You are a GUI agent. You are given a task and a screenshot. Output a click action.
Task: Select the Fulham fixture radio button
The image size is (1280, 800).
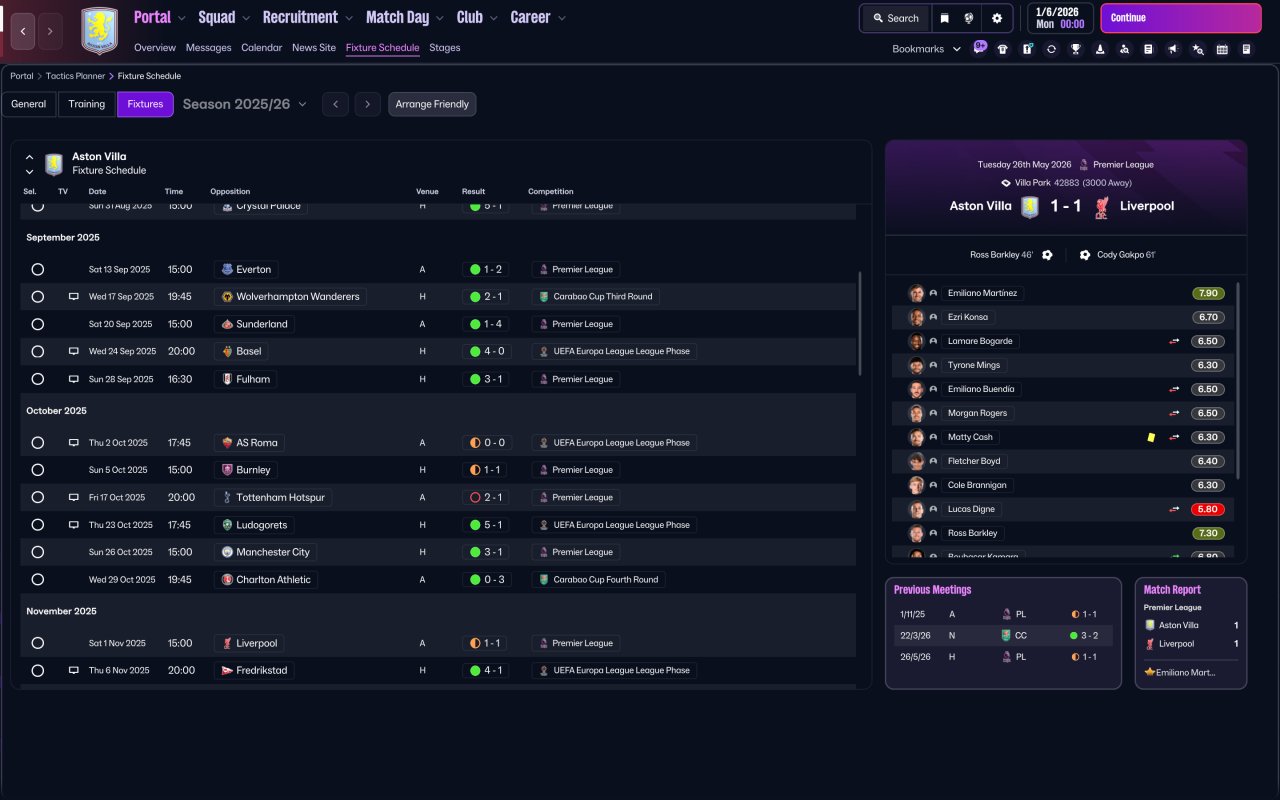(x=37, y=379)
